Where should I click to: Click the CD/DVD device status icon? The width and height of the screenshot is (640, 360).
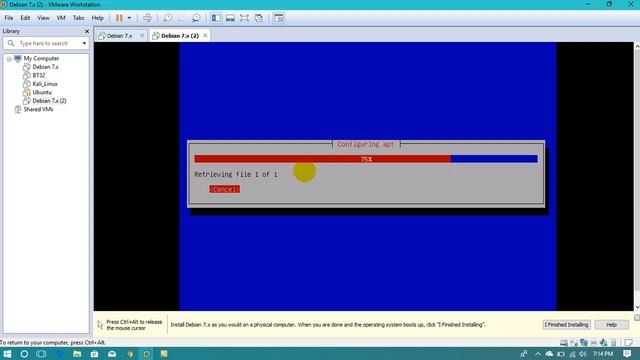(574, 343)
